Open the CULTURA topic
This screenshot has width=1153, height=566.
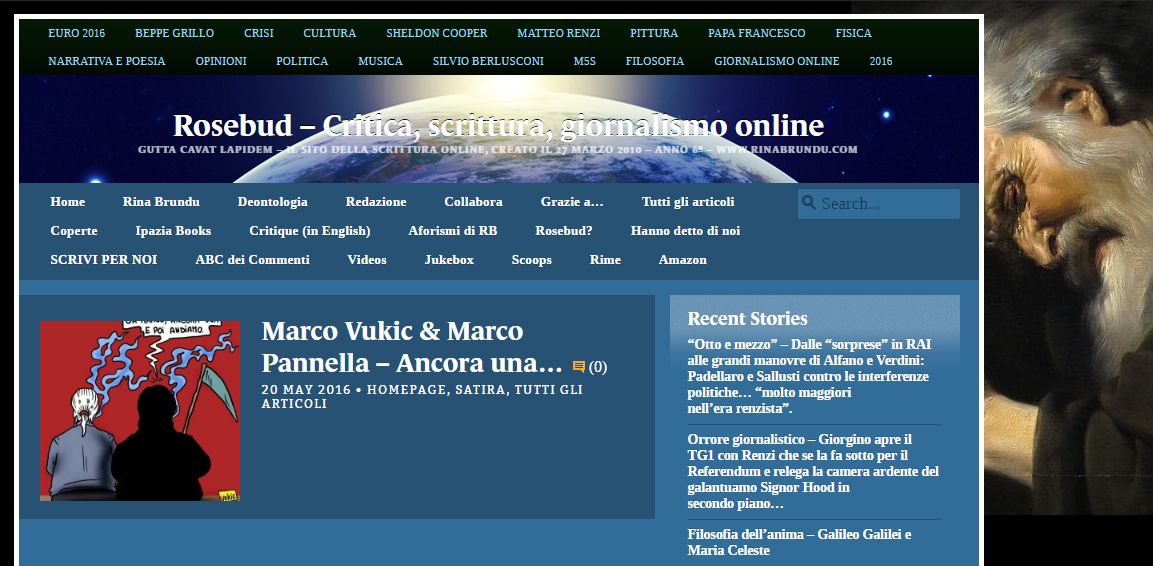pos(329,33)
